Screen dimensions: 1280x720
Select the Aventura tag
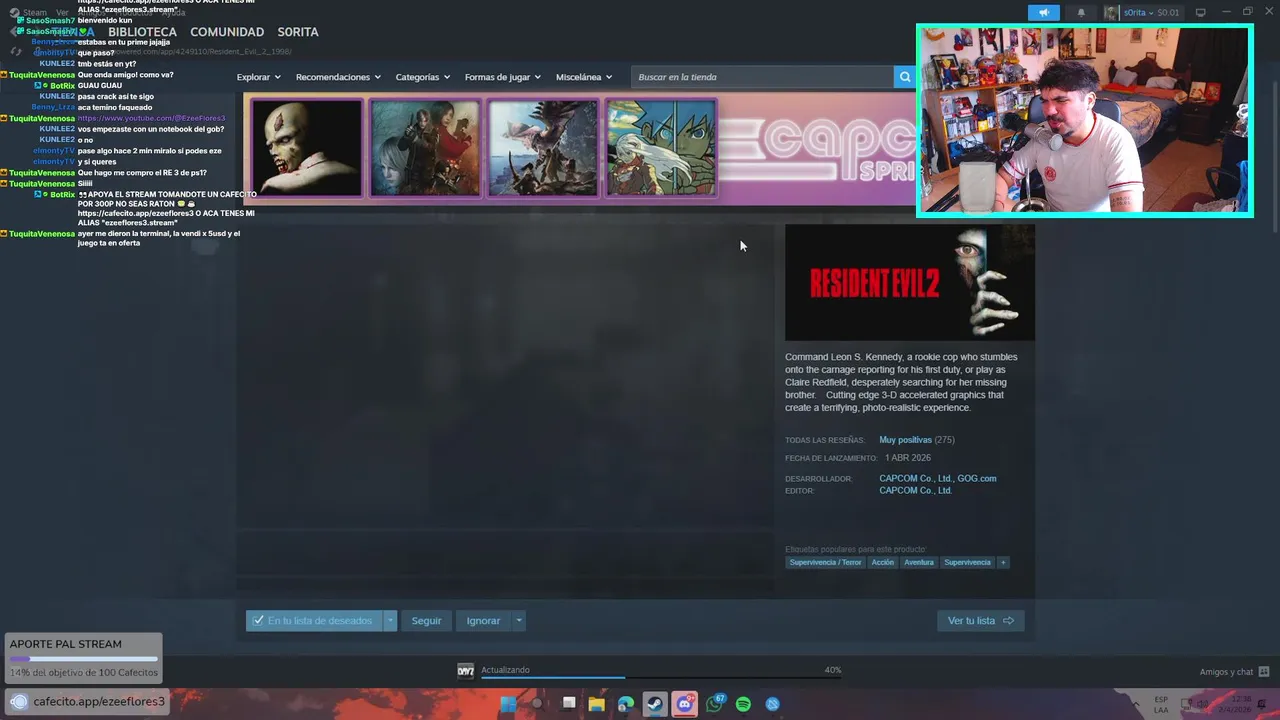point(919,562)
